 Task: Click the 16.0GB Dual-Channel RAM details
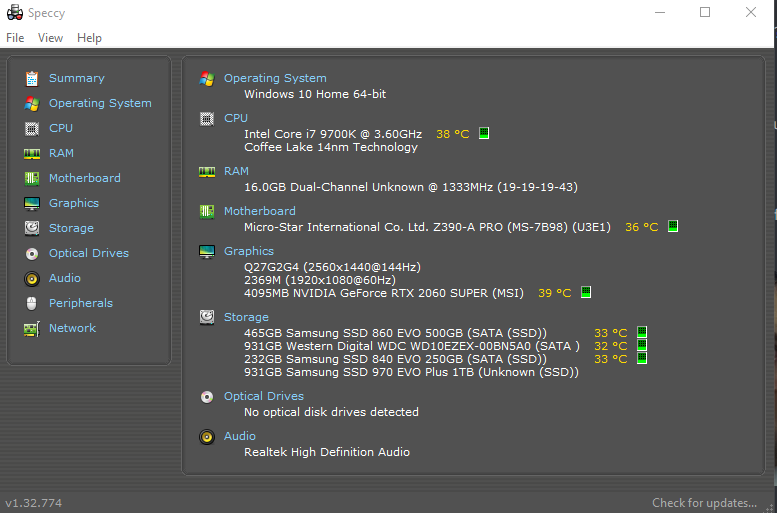411,187
